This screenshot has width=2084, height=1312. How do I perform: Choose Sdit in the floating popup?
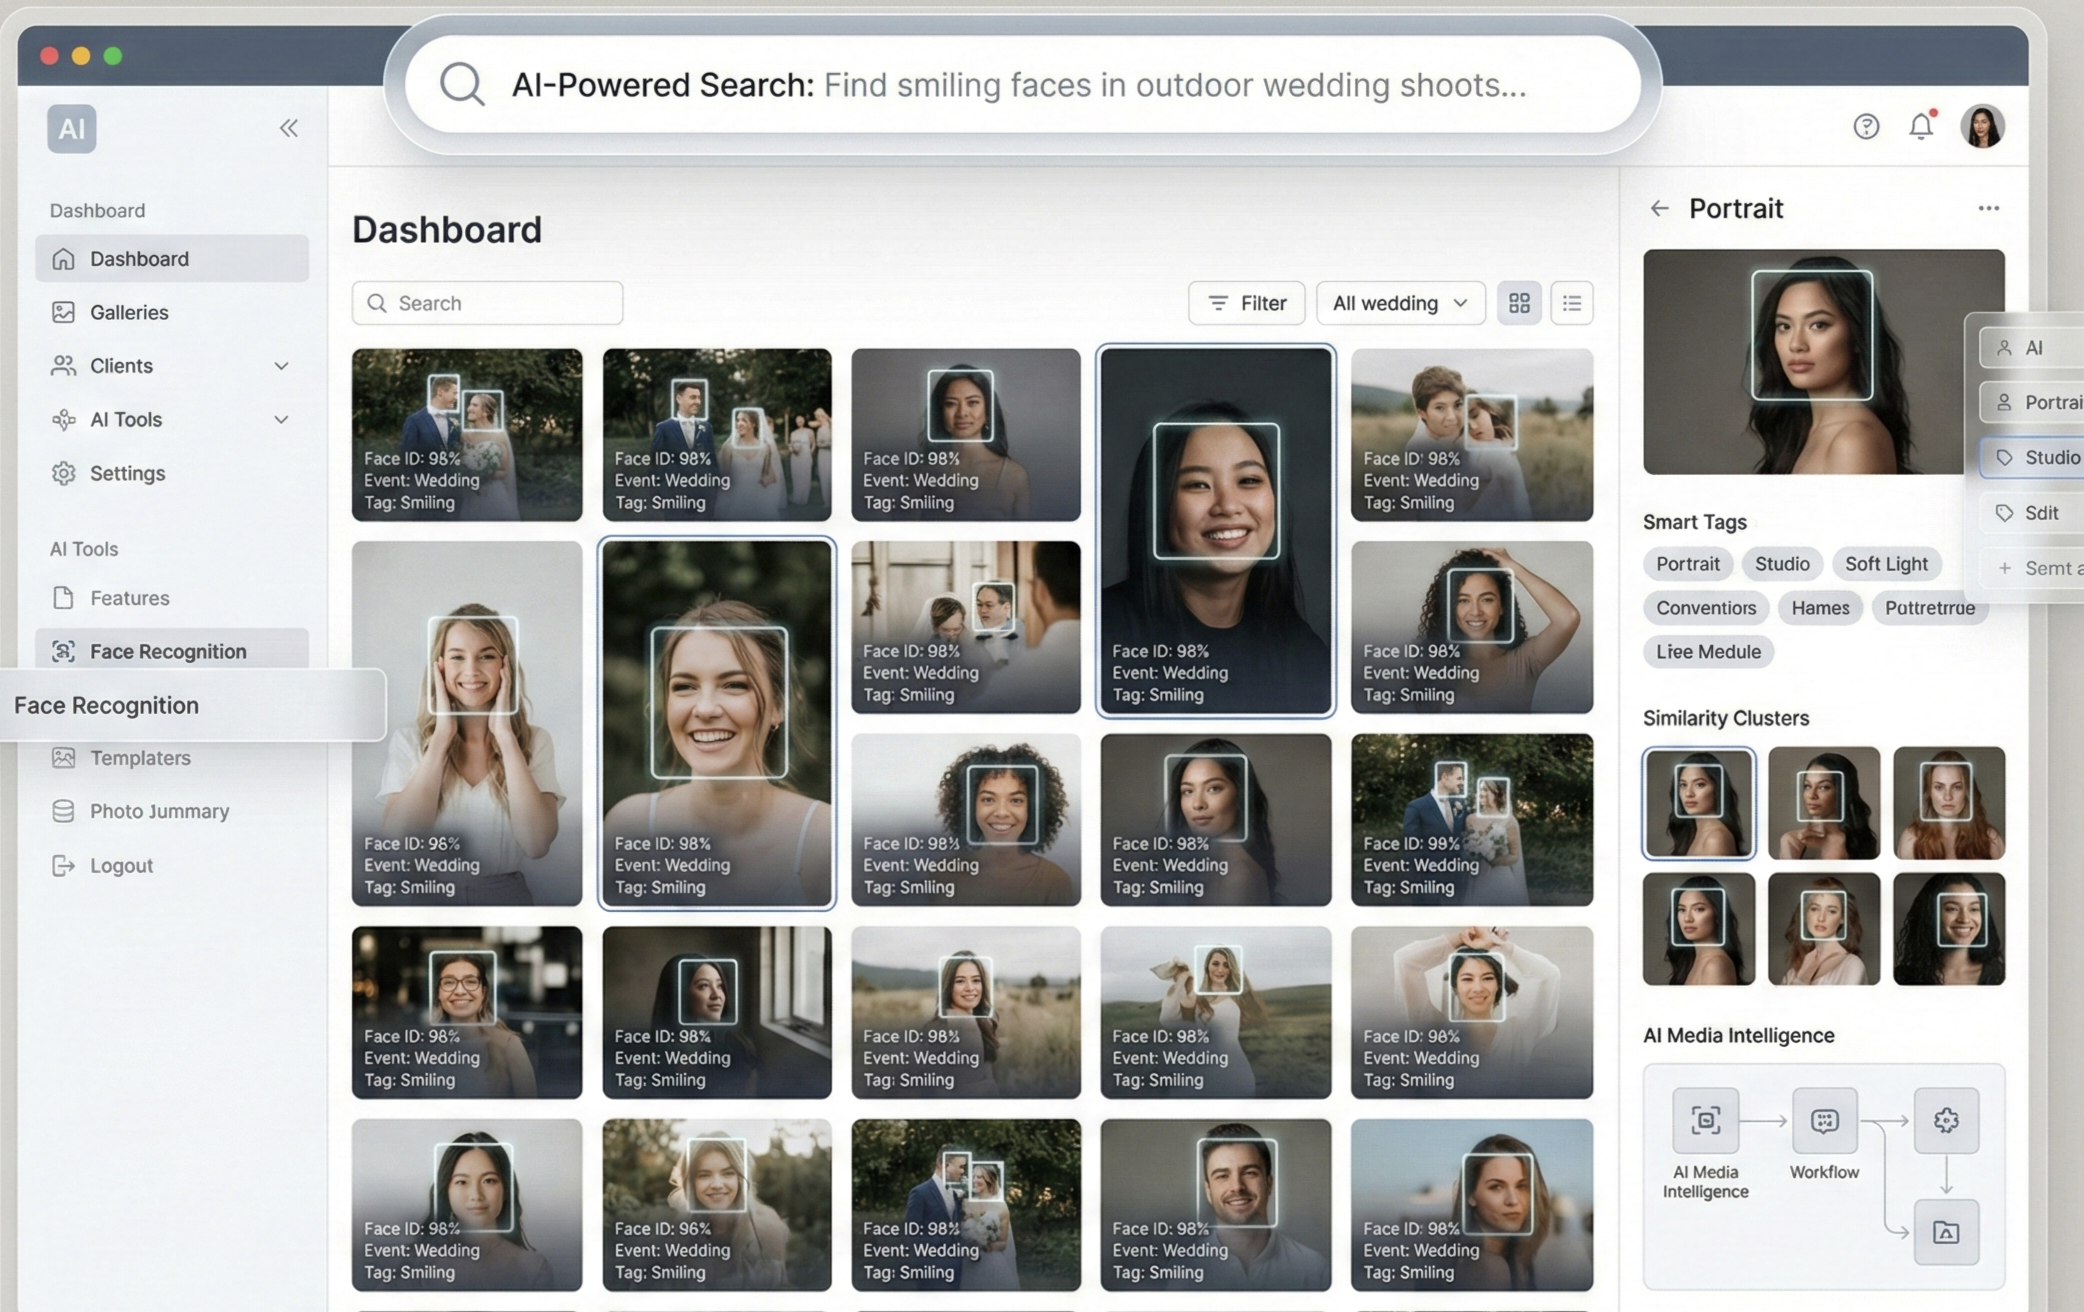pyautogui.click(x=2031, y=513)
